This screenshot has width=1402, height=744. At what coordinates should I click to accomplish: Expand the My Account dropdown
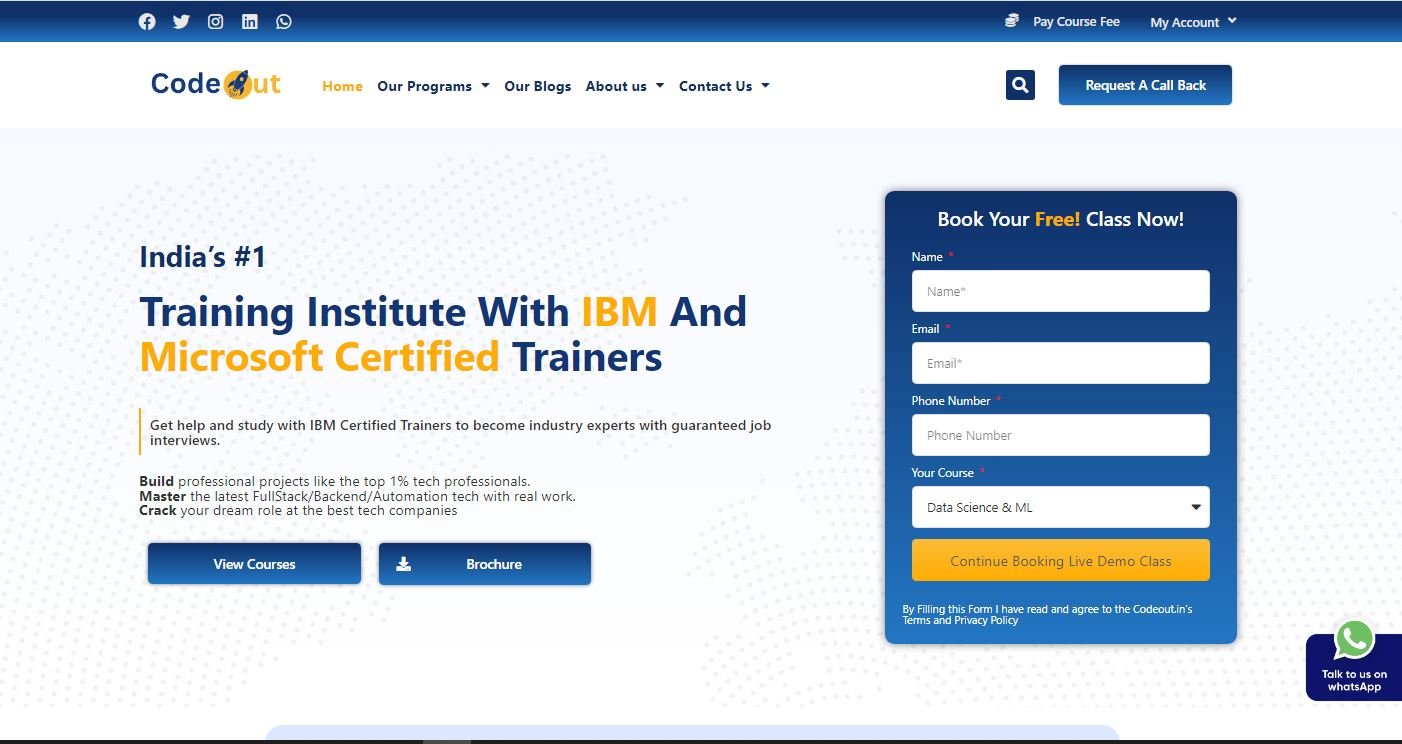tap(1193, 22)
